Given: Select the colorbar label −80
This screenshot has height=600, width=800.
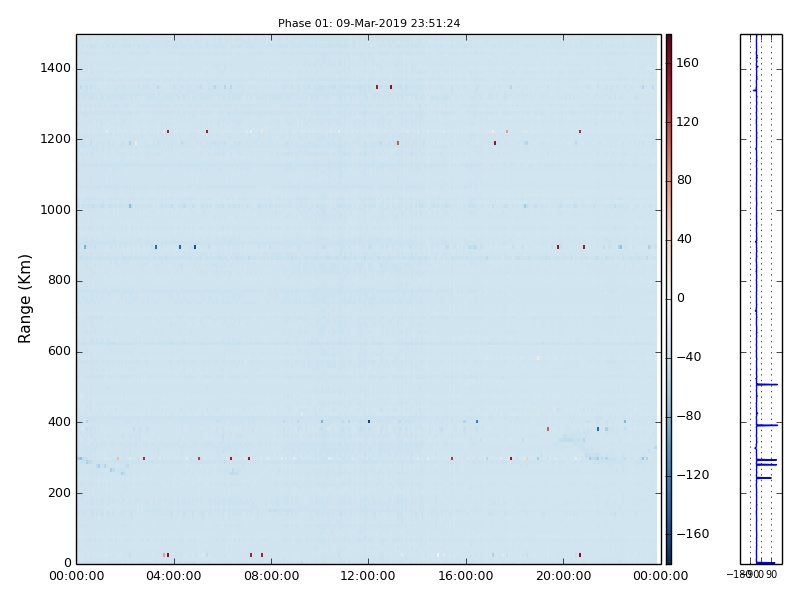Looking at the screenshot, I should [x=689, y=416].
